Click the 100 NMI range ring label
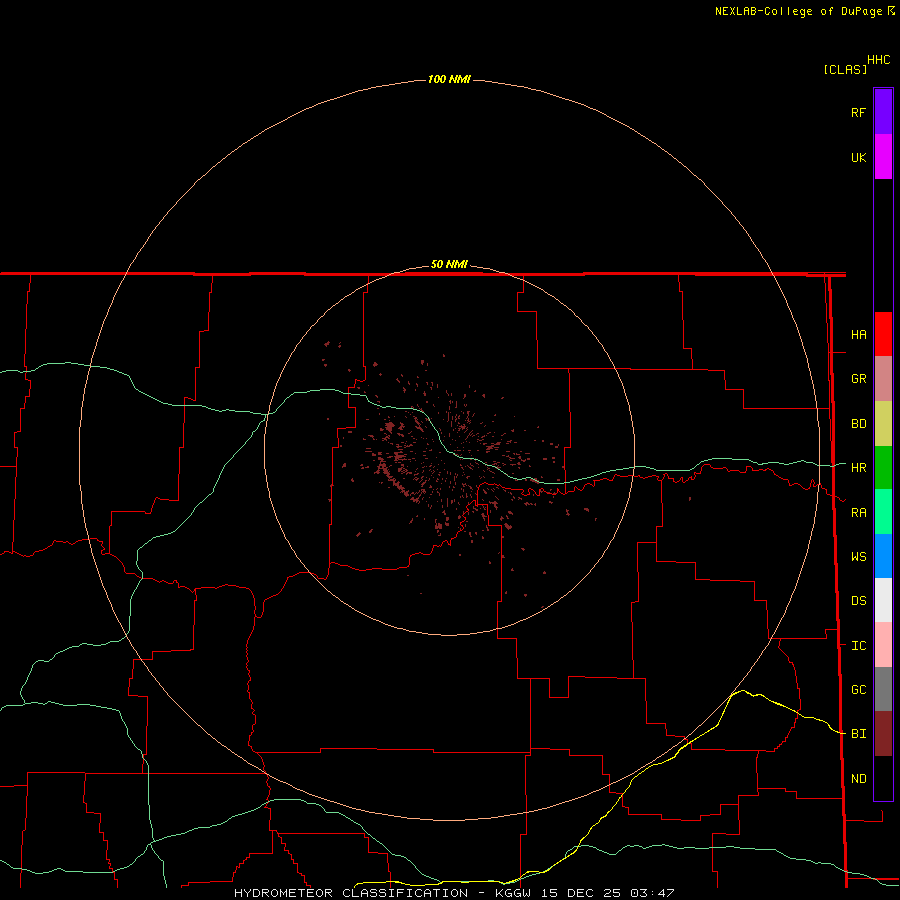900x900 pixels. pyautogui.click(x=449, y=79)
